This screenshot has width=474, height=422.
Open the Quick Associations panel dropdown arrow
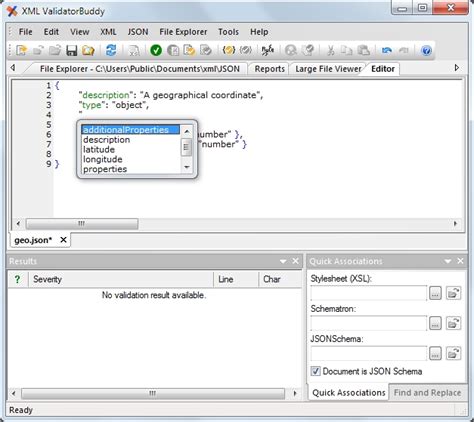(x=448, y=261)
